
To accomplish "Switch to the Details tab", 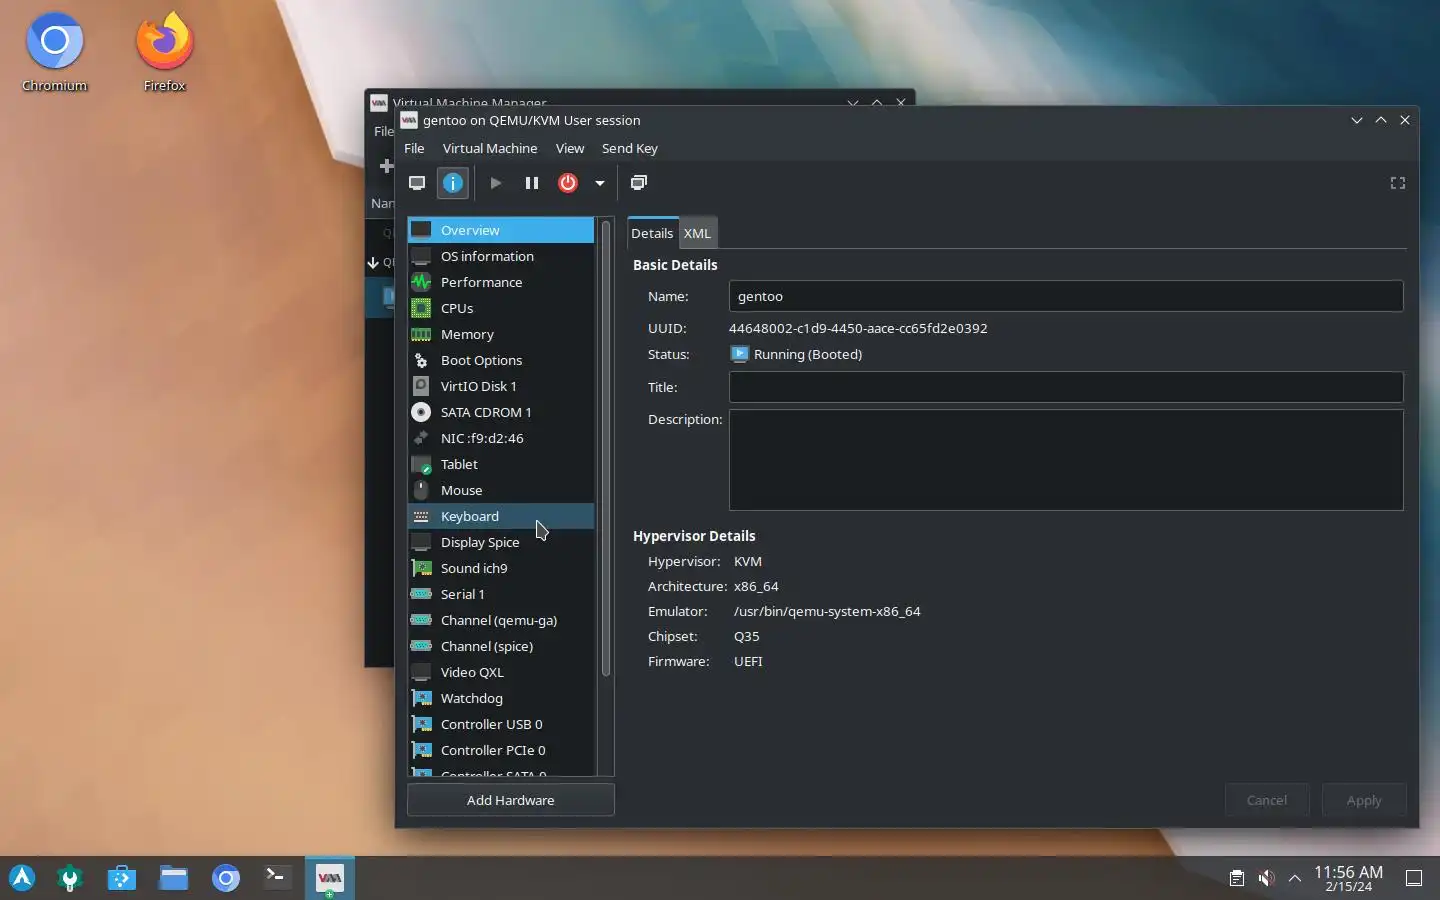I will (652, 233).
